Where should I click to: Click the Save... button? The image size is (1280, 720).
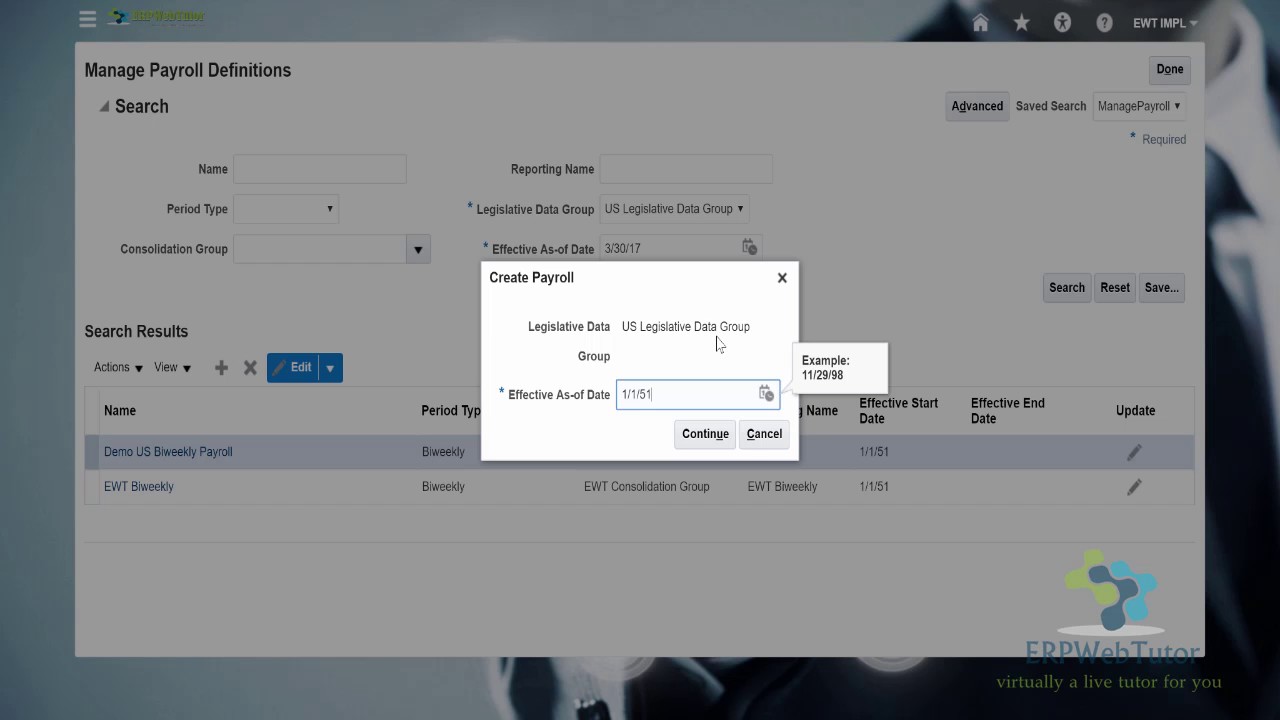[1162, 287]
